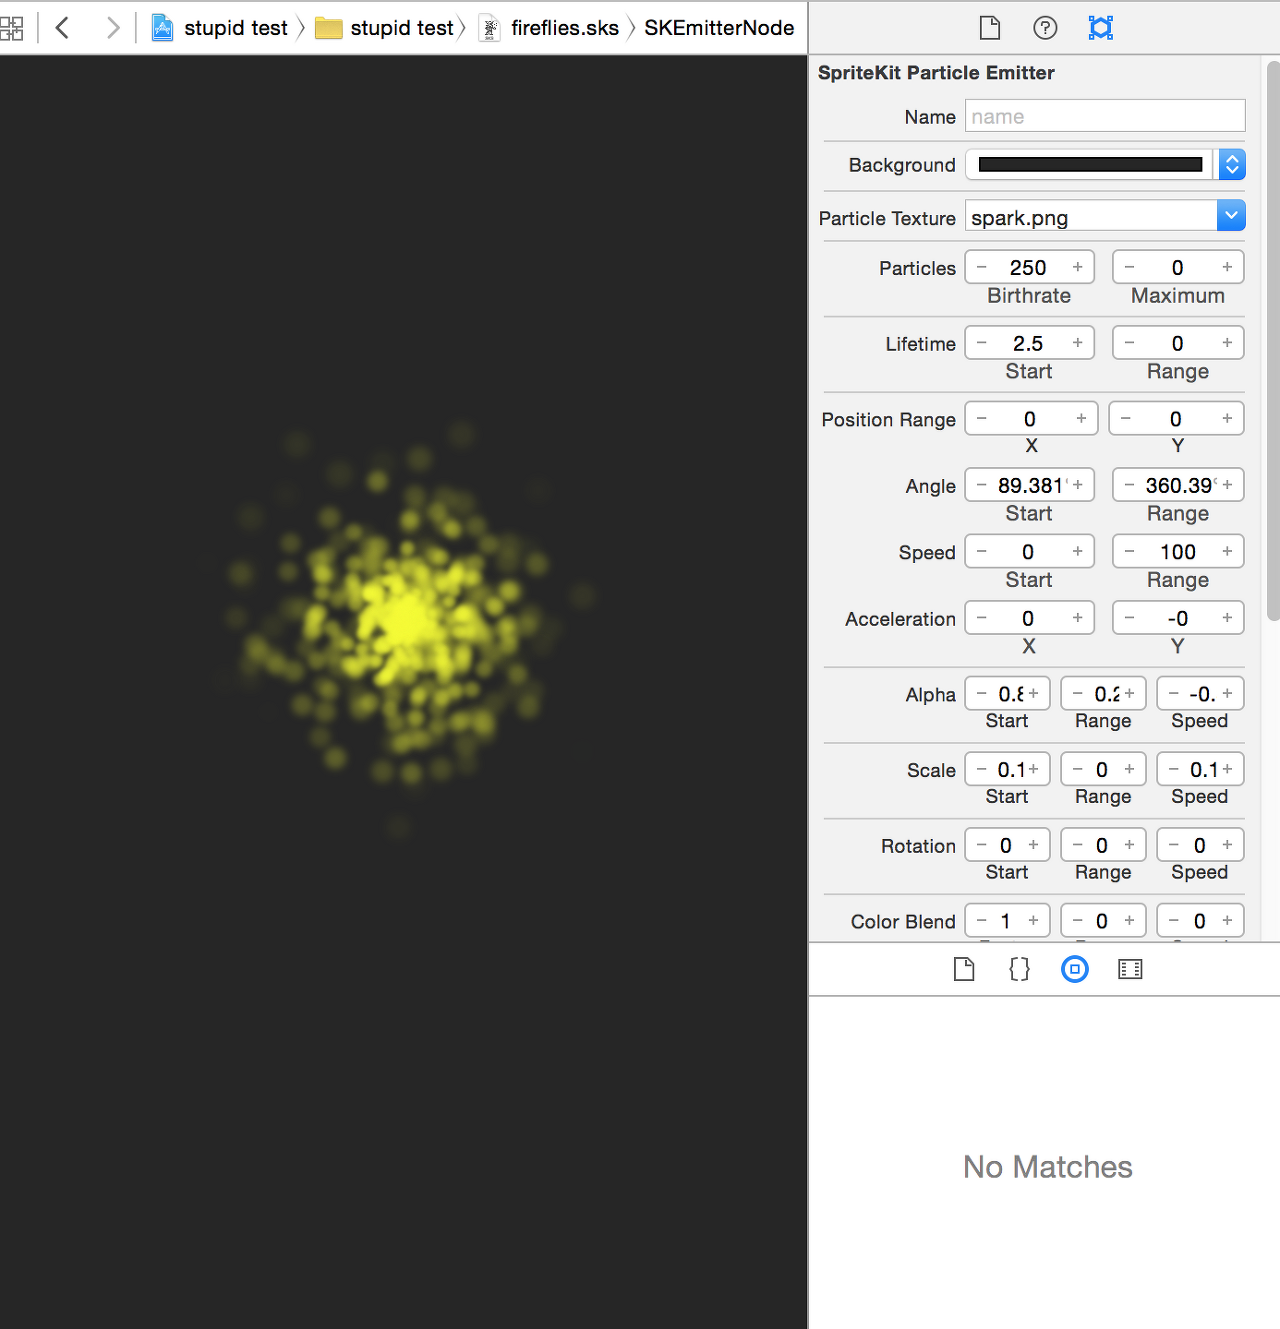Open the Particle Texture dropdown arrow
This screenshot has width=1280, height=1329.
(1231, 215)
